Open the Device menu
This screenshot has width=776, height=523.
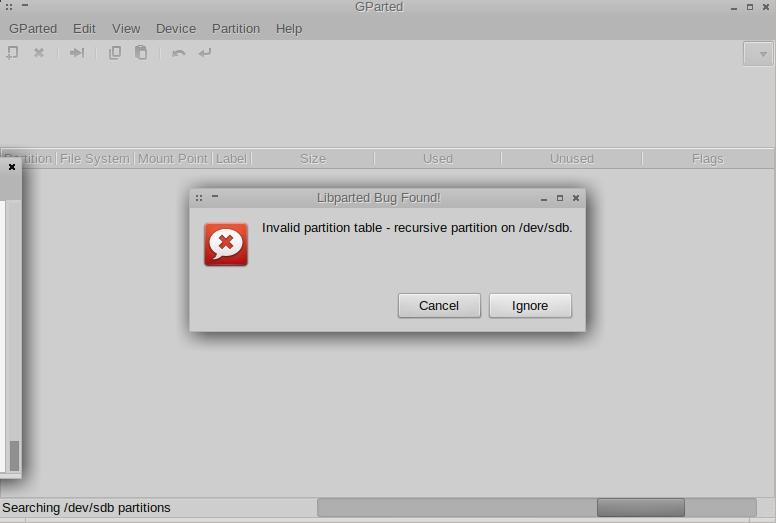(176, 29)
